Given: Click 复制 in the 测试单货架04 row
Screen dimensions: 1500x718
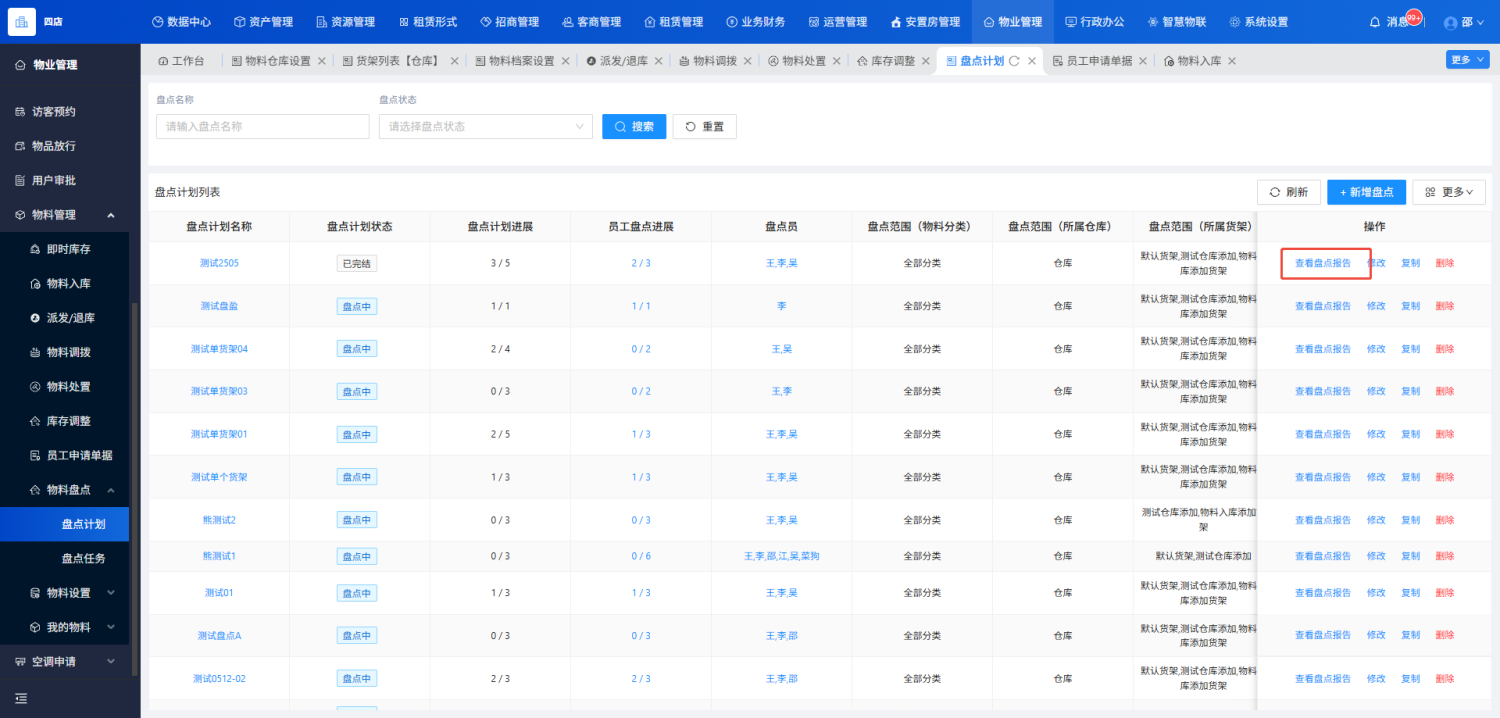Looking at the screenshot, I should coord(1410,349).
